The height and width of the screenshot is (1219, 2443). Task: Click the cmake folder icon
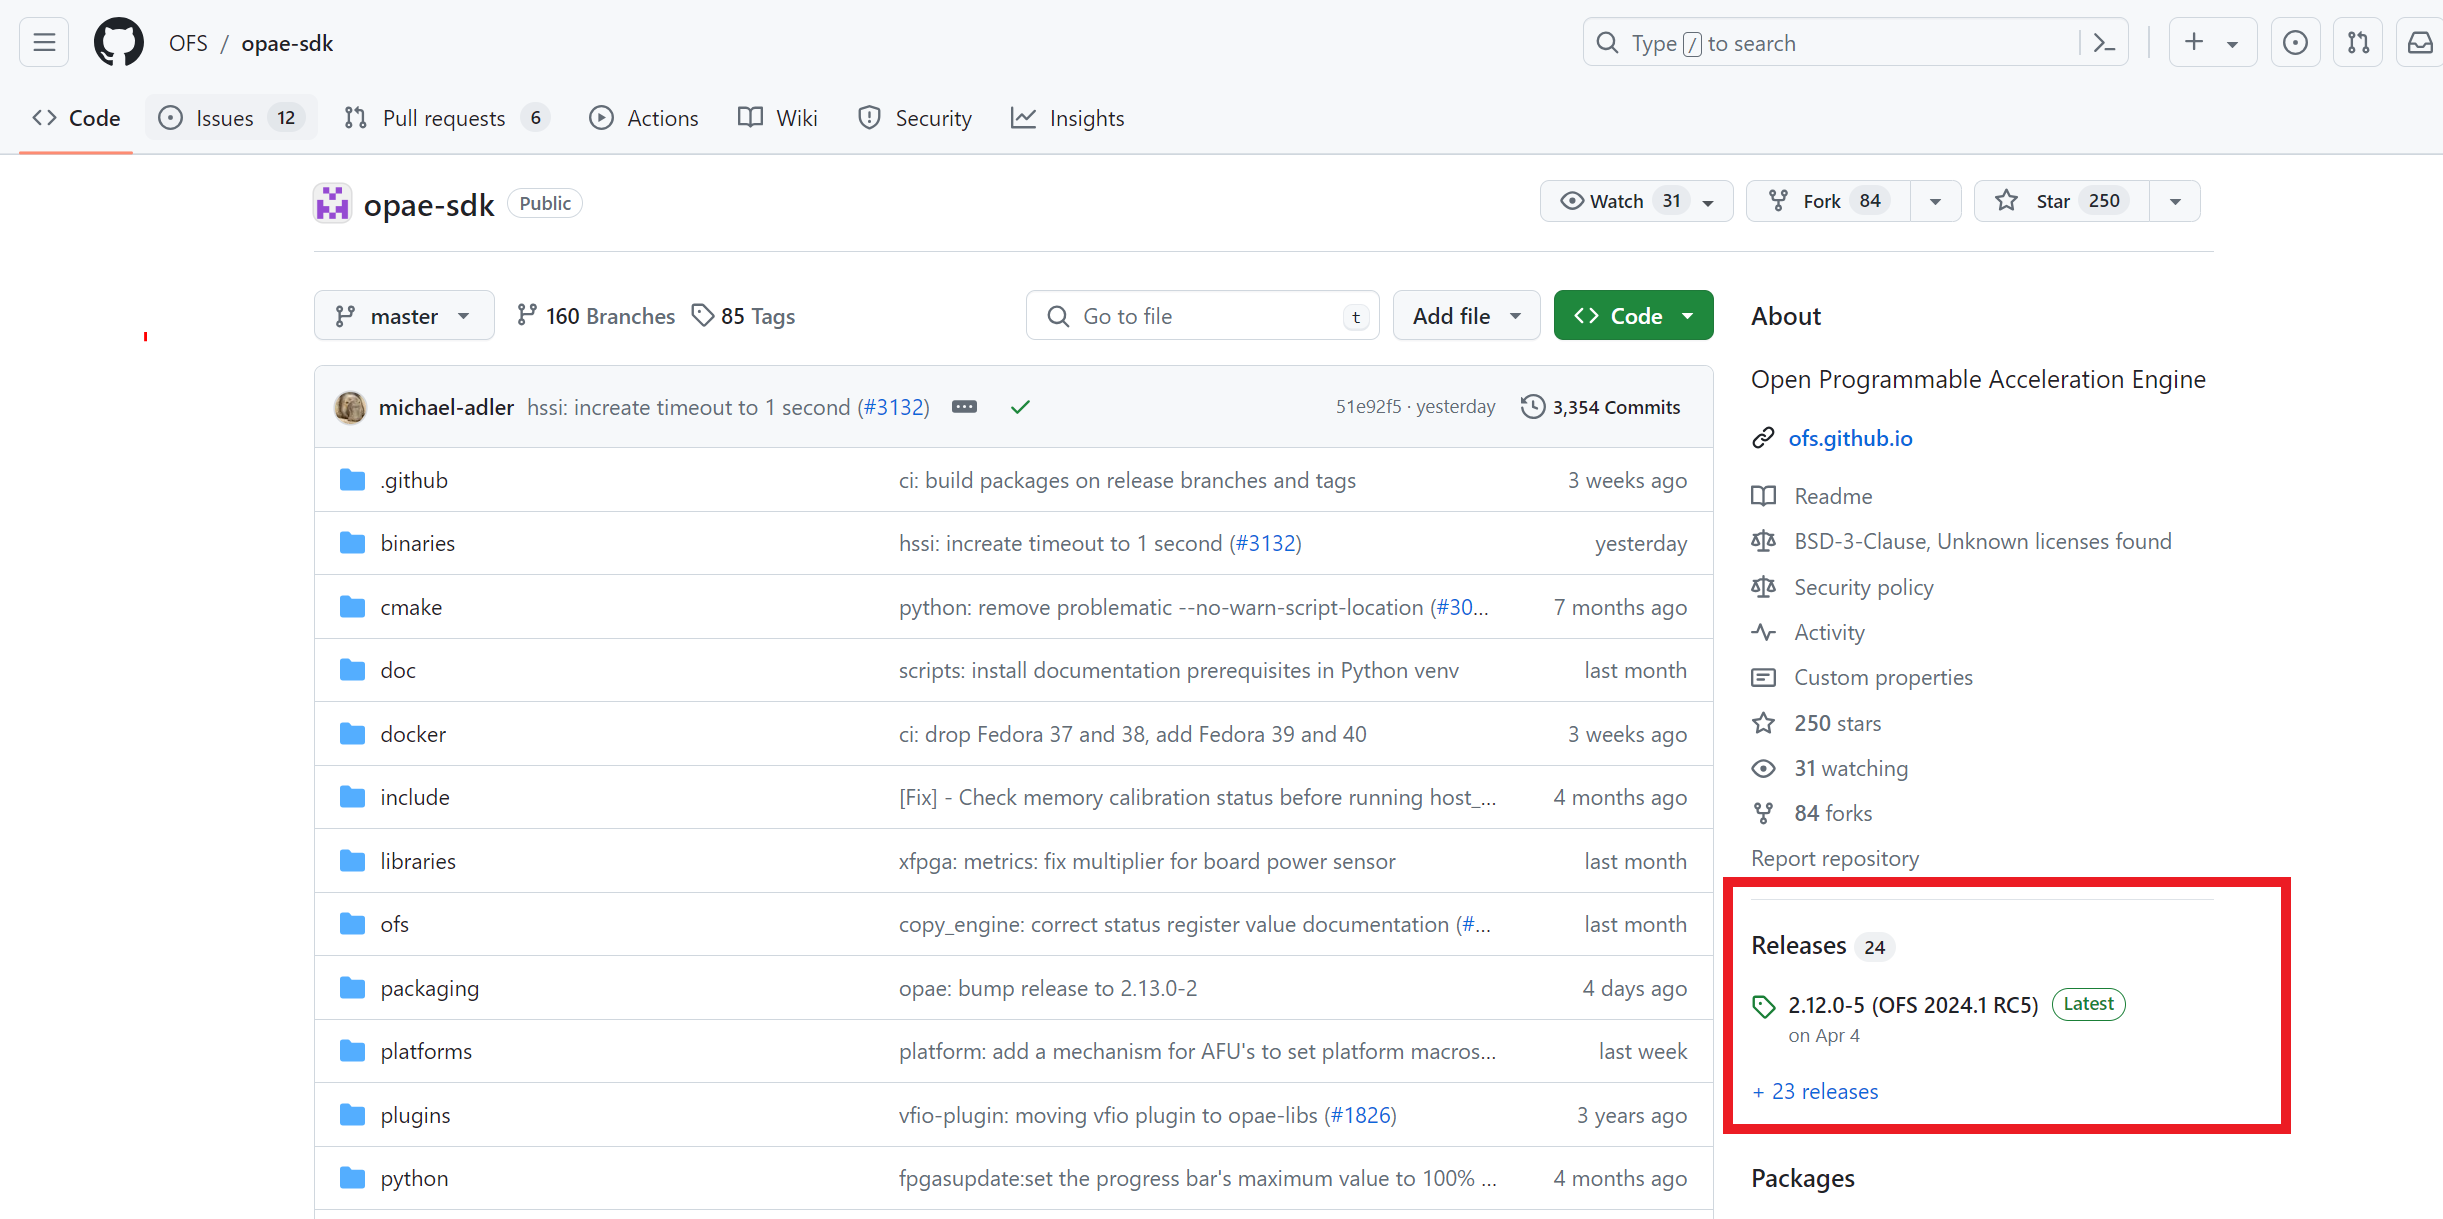(x=352, y=607)
